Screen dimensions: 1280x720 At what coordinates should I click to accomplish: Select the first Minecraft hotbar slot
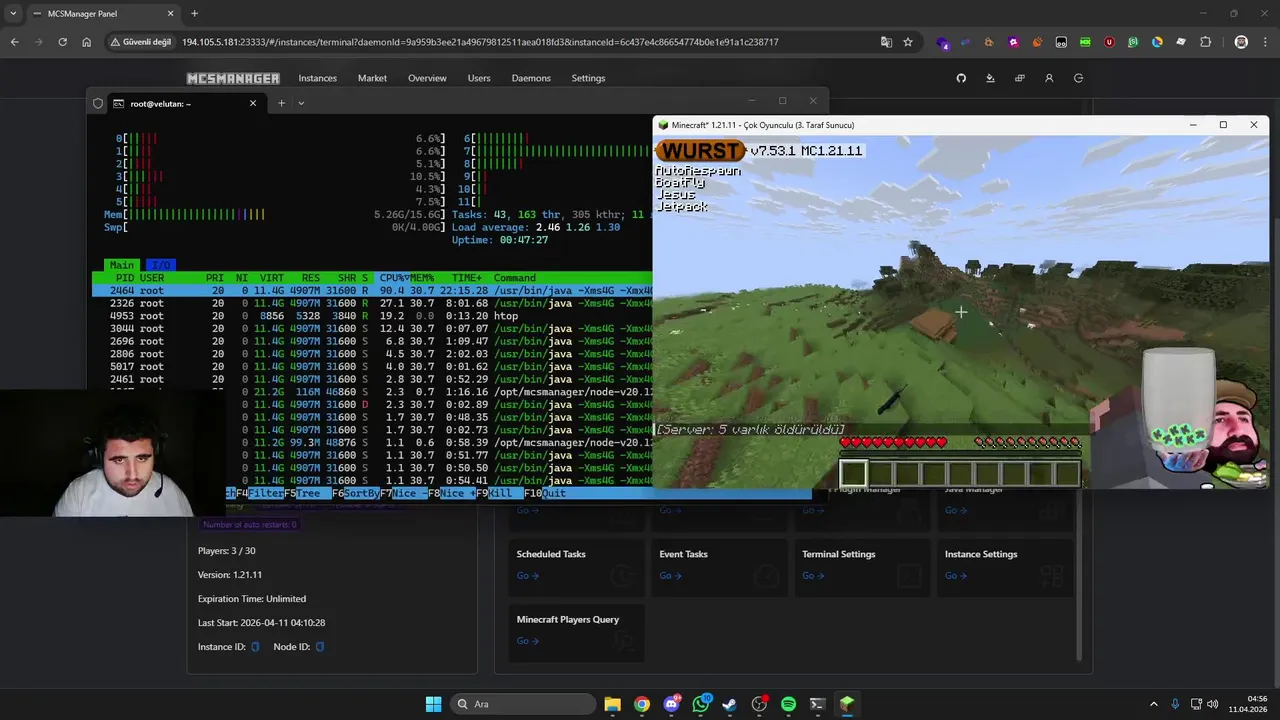(x=853, y=473)
